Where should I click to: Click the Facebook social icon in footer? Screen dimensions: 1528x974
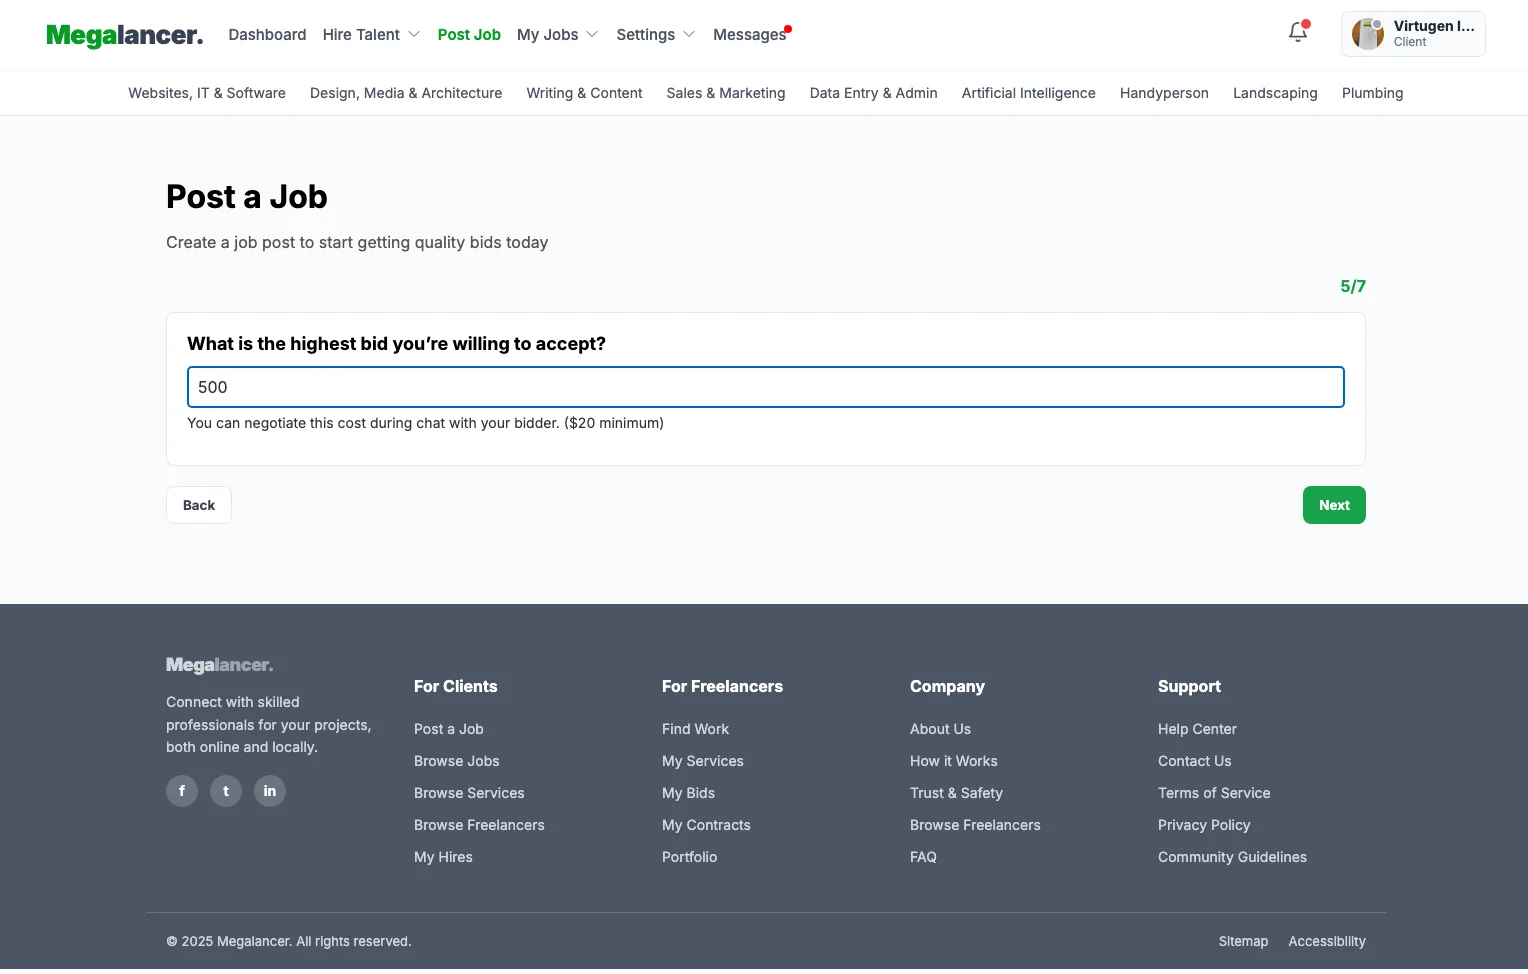click(x=182, y=791)
